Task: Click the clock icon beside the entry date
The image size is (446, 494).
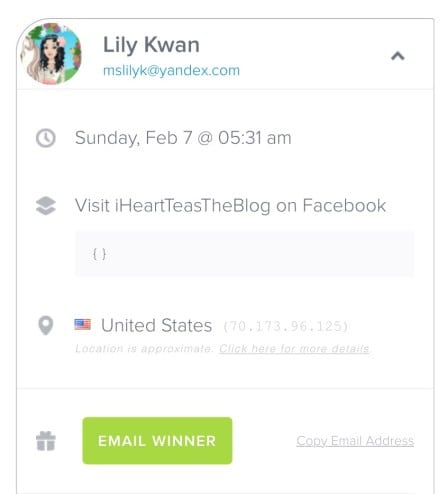Action: [x=46, y=138]
